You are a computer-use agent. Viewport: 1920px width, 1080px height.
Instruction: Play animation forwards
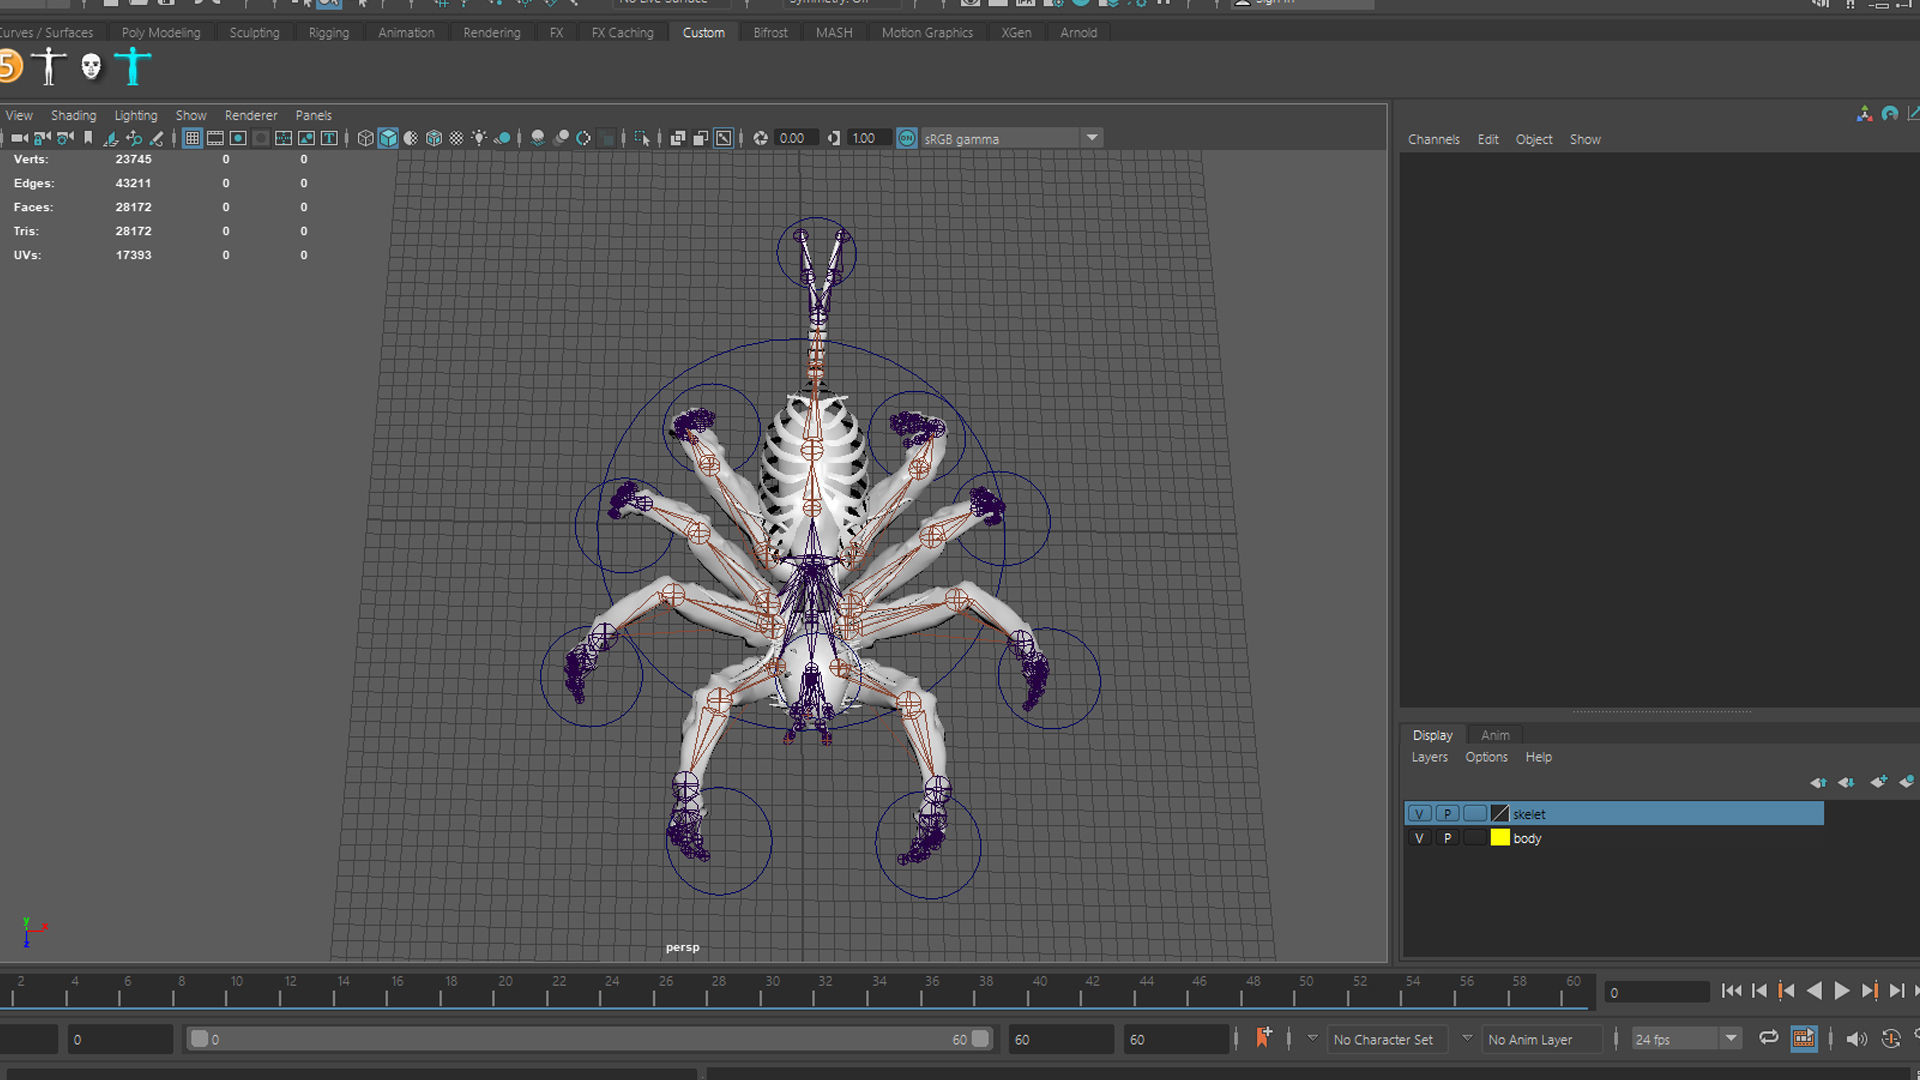point(1841,991)
